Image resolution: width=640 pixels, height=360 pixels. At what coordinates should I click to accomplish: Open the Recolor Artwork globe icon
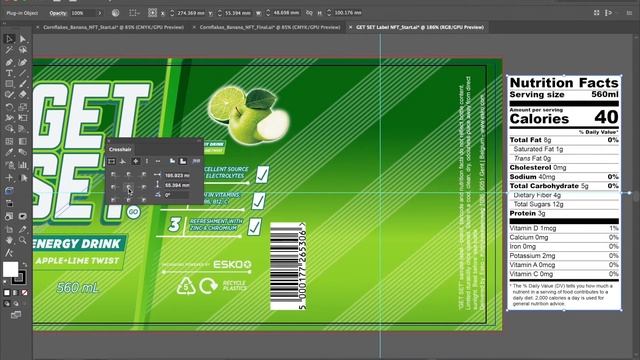(116, 13)
